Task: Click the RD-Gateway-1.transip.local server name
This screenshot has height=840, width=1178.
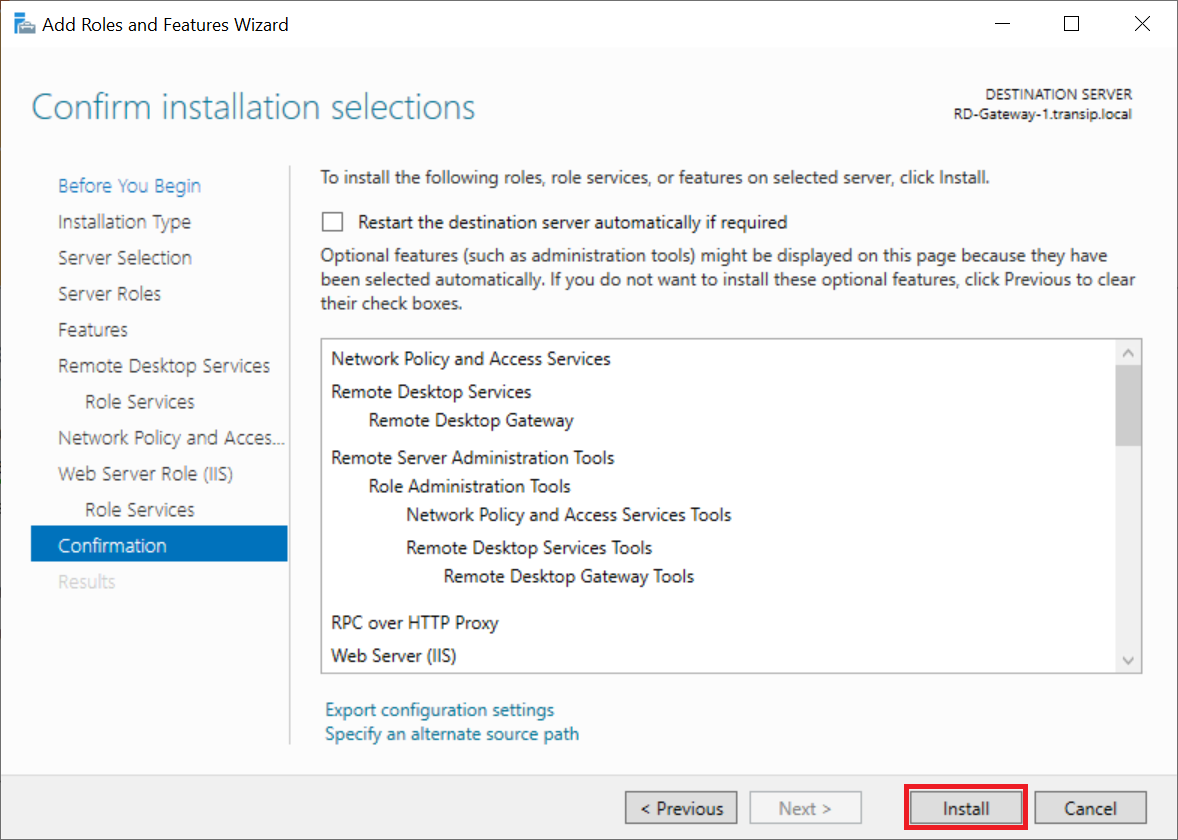Action: (1043, 114)
